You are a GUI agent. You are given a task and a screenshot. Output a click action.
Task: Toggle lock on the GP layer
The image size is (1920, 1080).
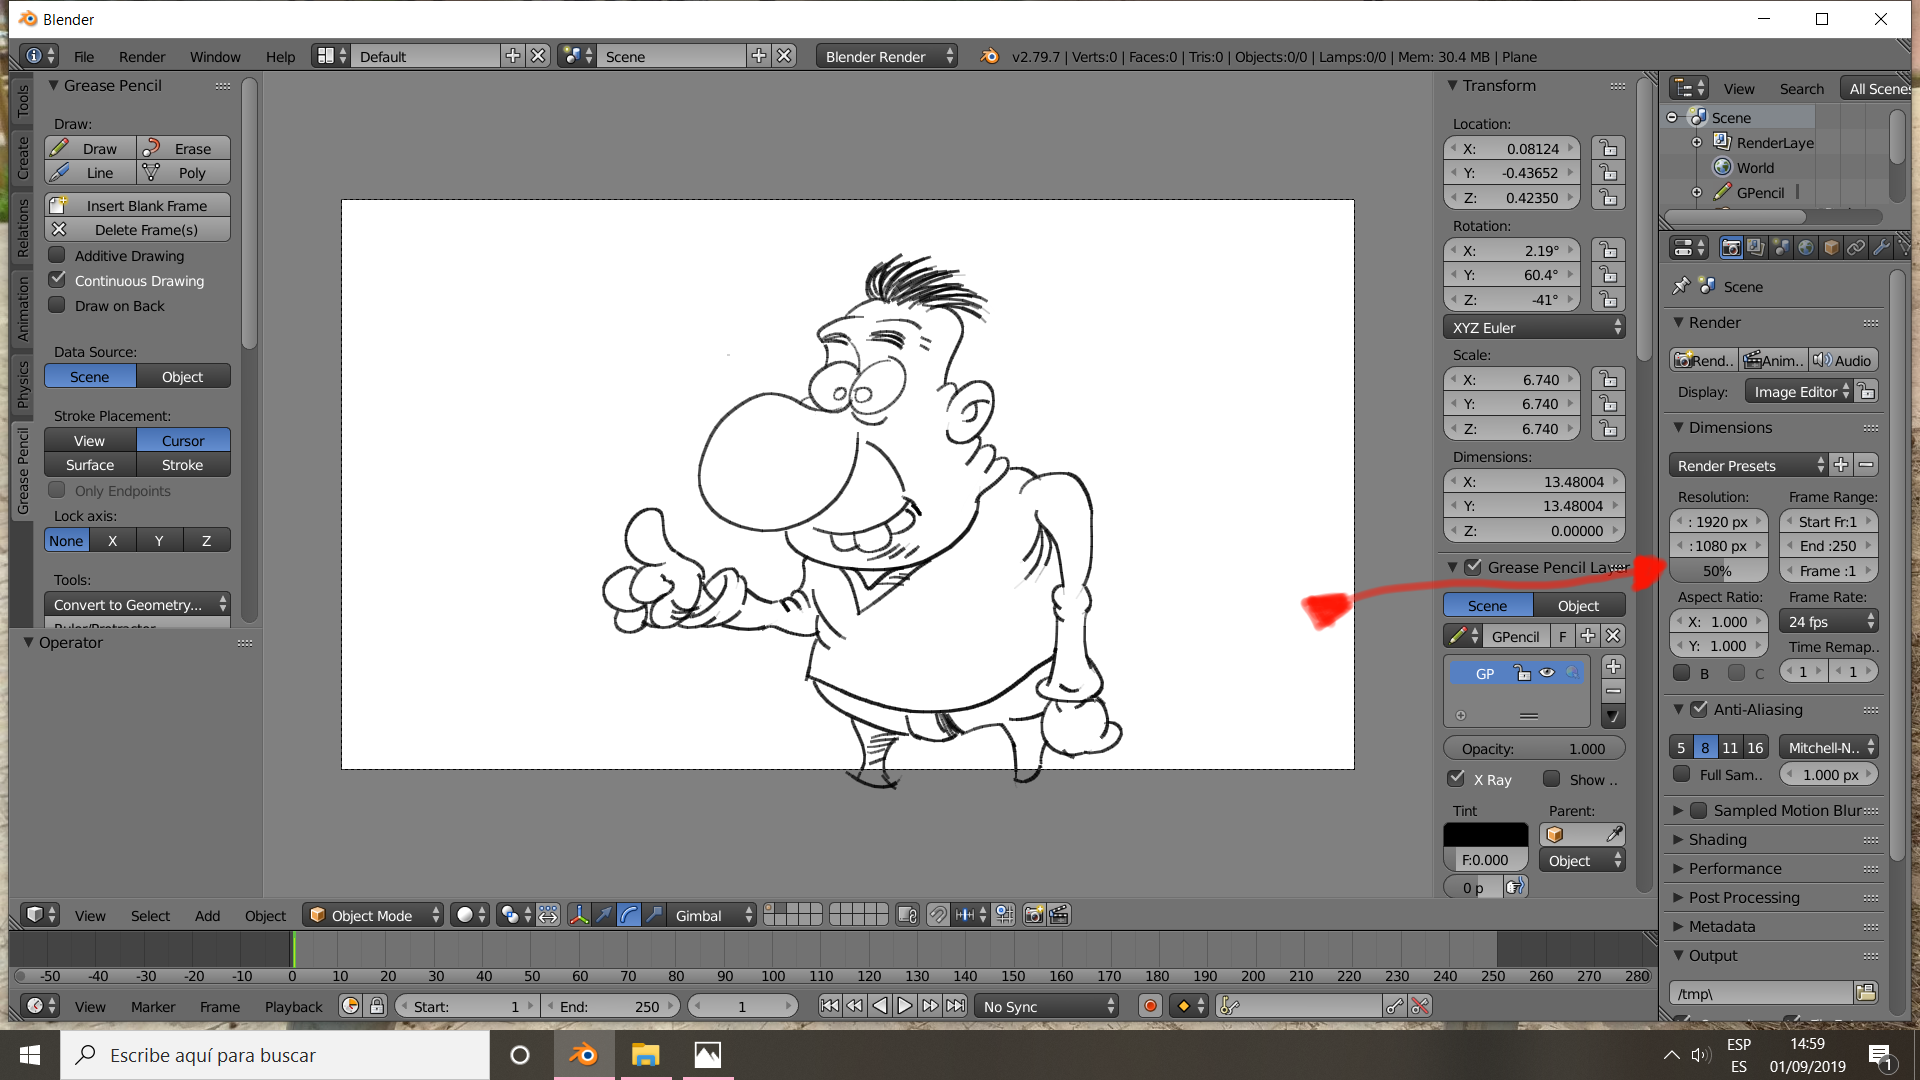point(1522,673)
